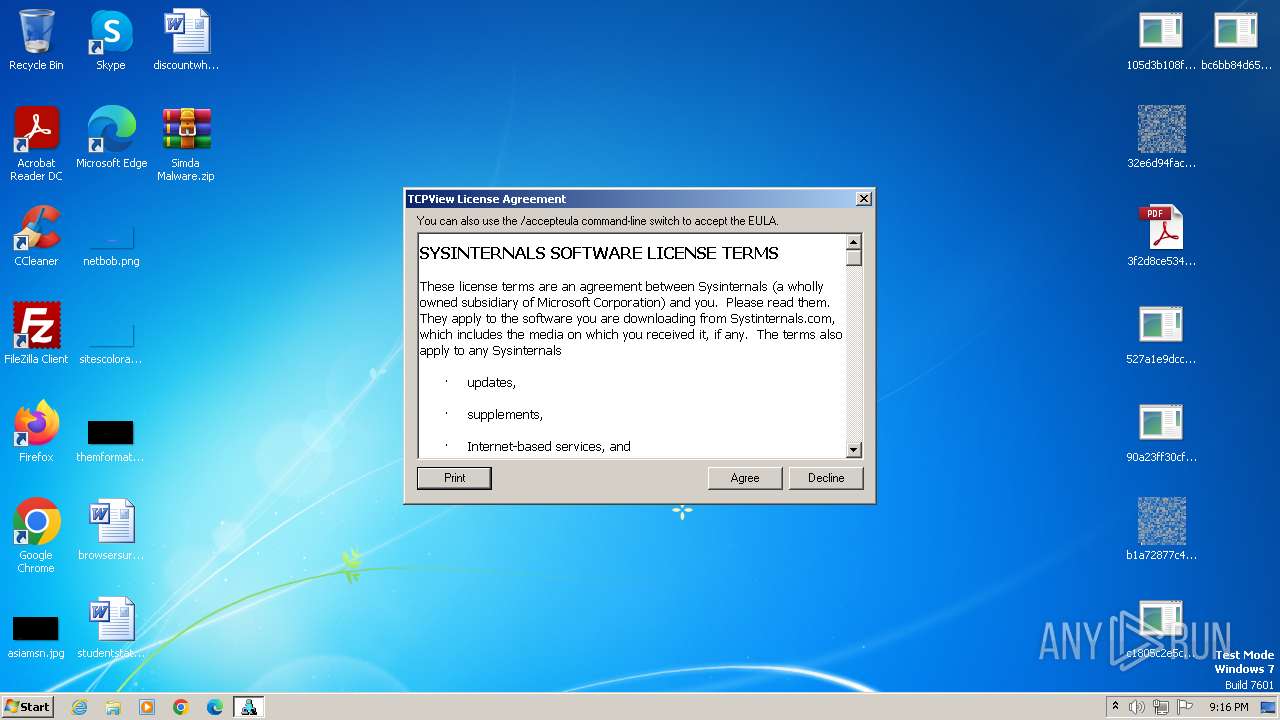Select the themformat... file icon
The image size is (1280, 720).
coord(110,440)
